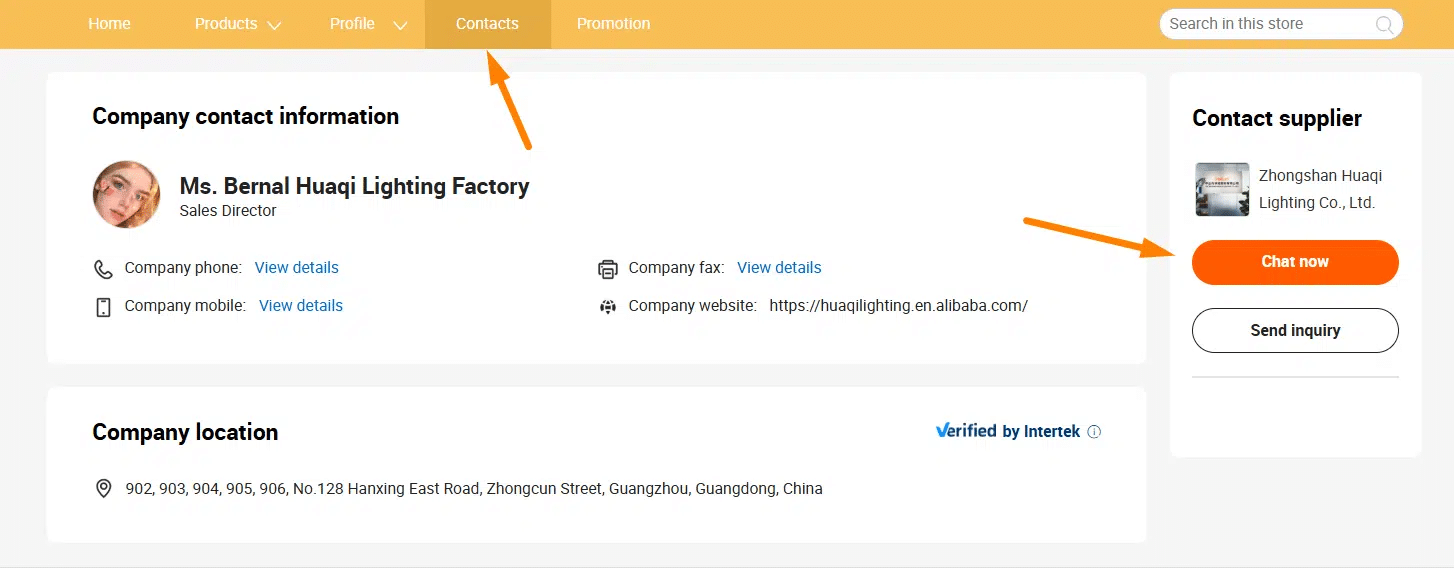The width and height of the screenshot is (1454, 569).
Task: Switch to the Contacts tab
Action: click(487, 24)
